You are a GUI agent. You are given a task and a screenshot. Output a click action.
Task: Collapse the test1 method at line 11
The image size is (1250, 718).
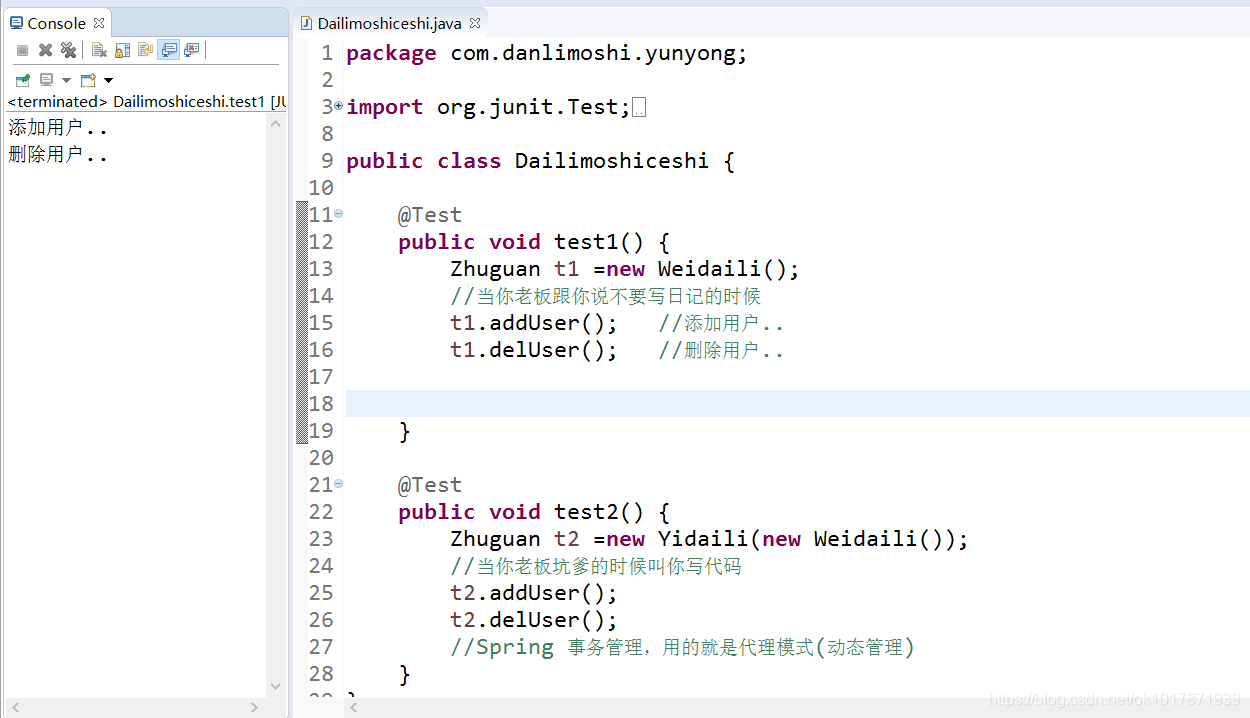338,213
